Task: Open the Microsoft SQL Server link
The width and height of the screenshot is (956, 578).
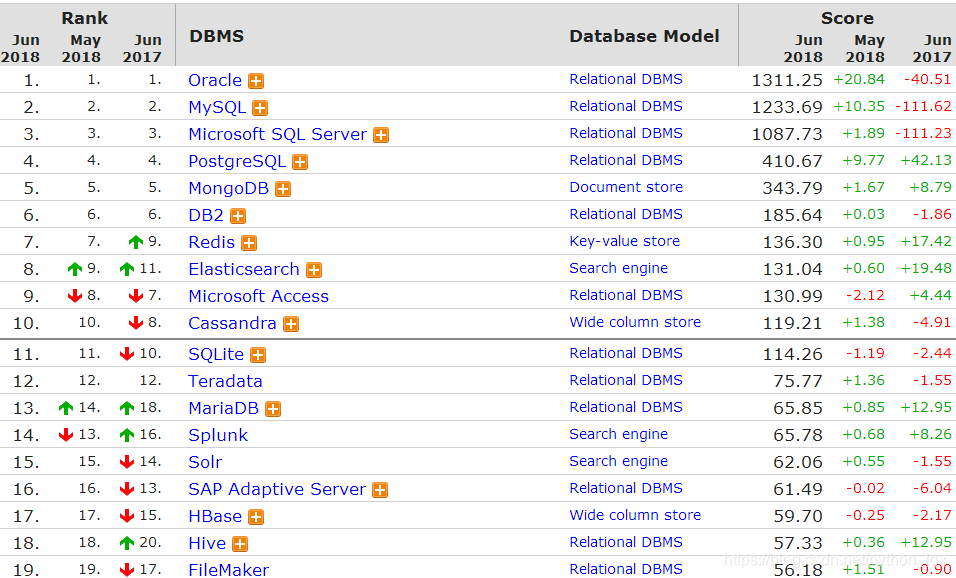Action: click(x=277, y=134)
